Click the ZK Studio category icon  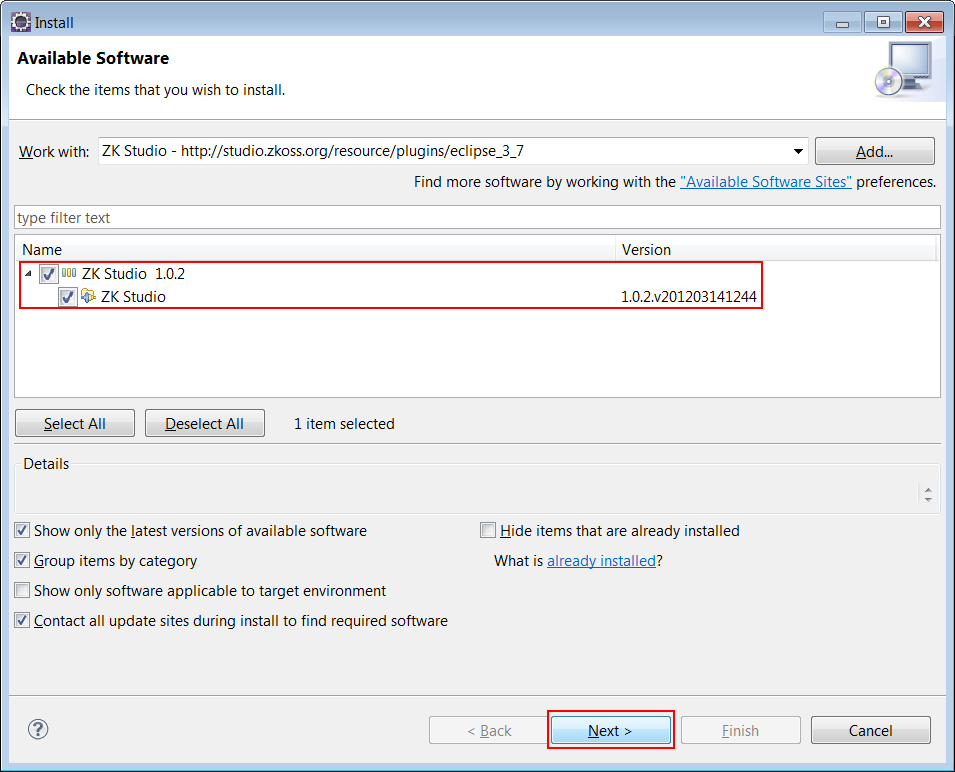[x=69, y=273]
